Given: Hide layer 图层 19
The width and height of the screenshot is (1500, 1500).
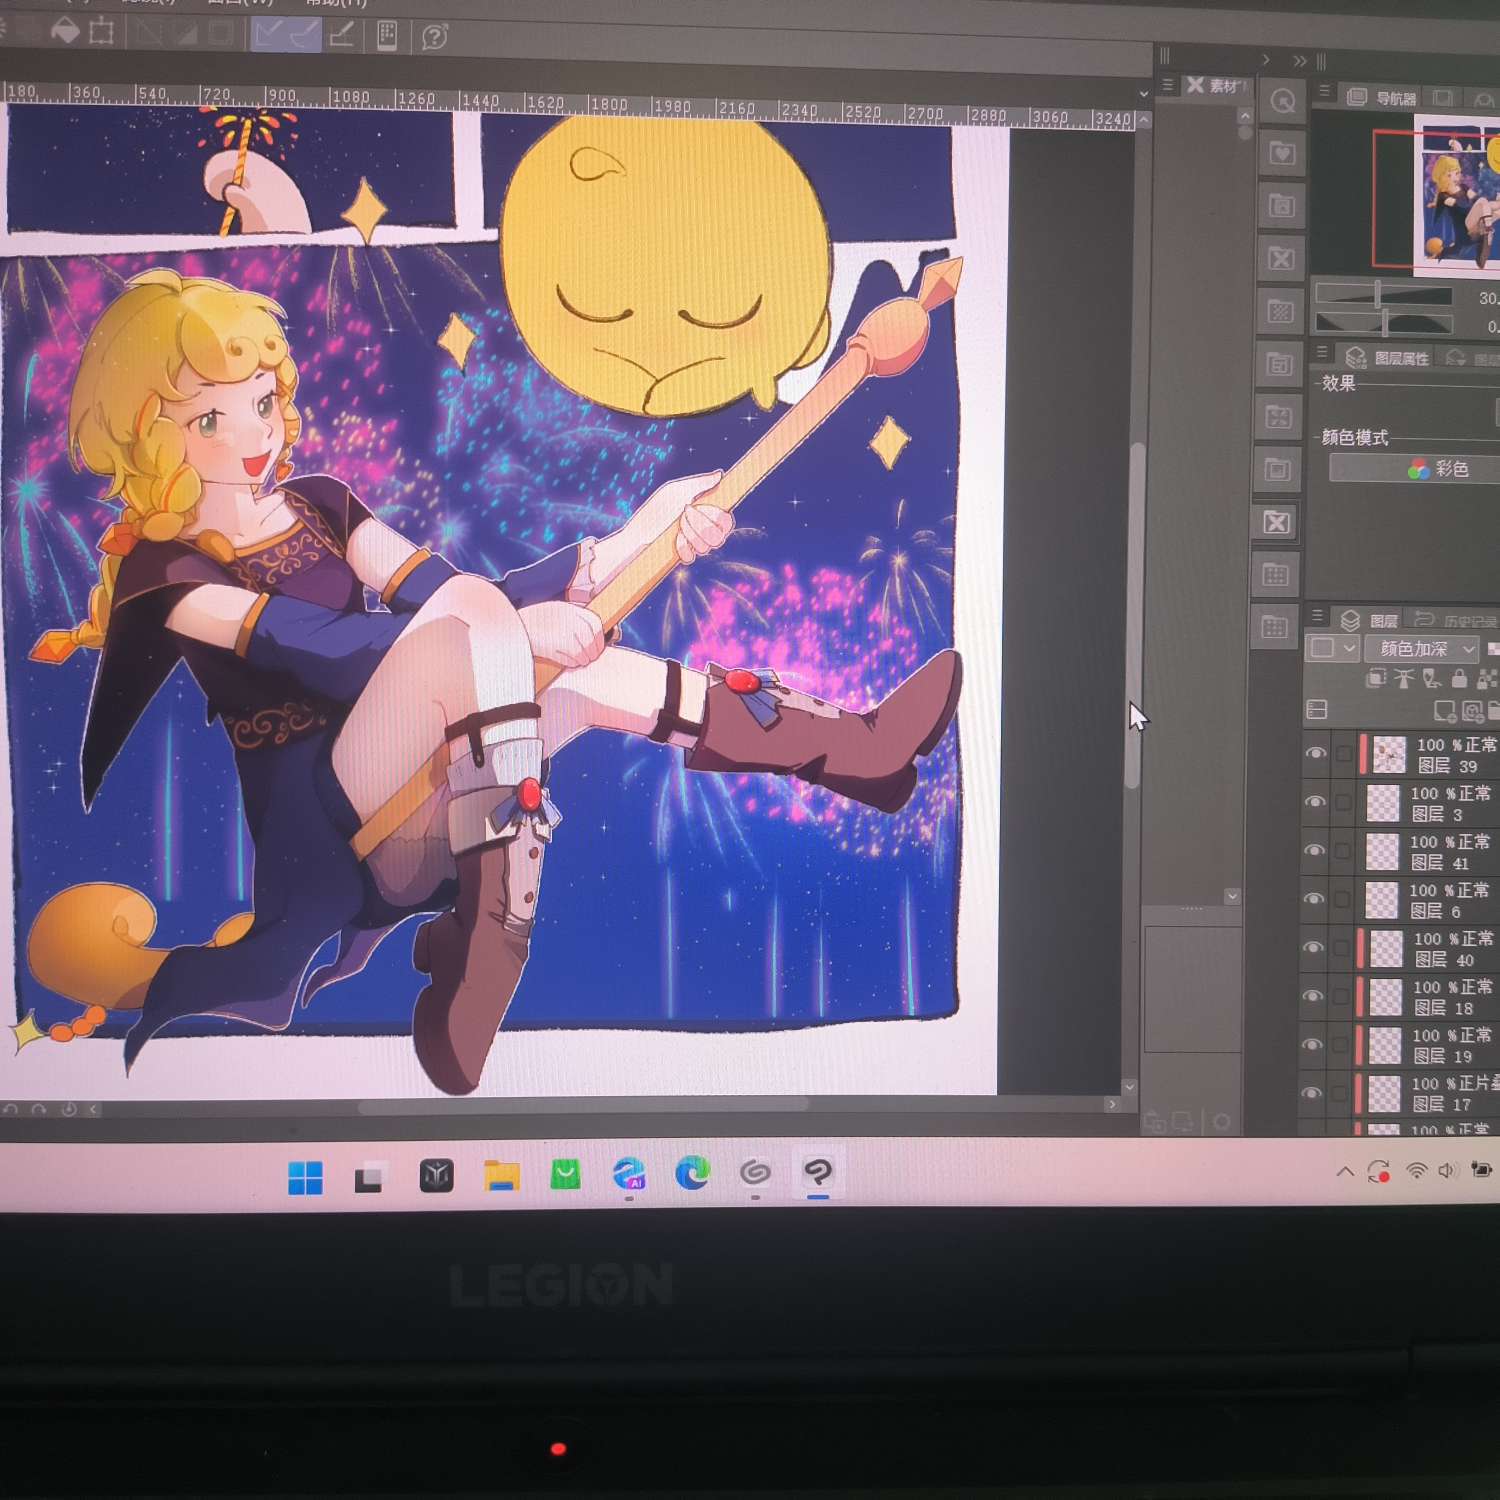Looking at the screenshot, I should 1312,1044.
